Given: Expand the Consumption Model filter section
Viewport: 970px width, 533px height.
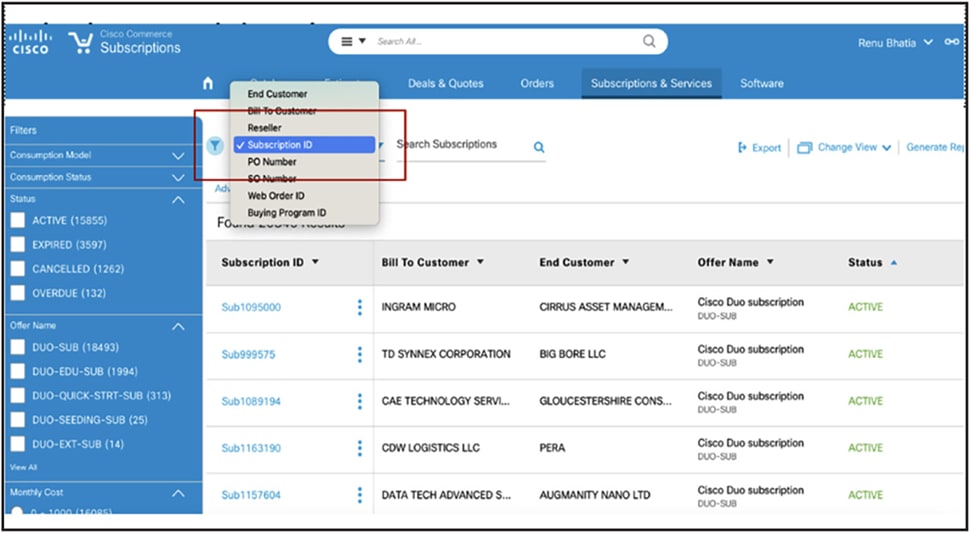Looking at the screenshot, I should click(178, 156).
